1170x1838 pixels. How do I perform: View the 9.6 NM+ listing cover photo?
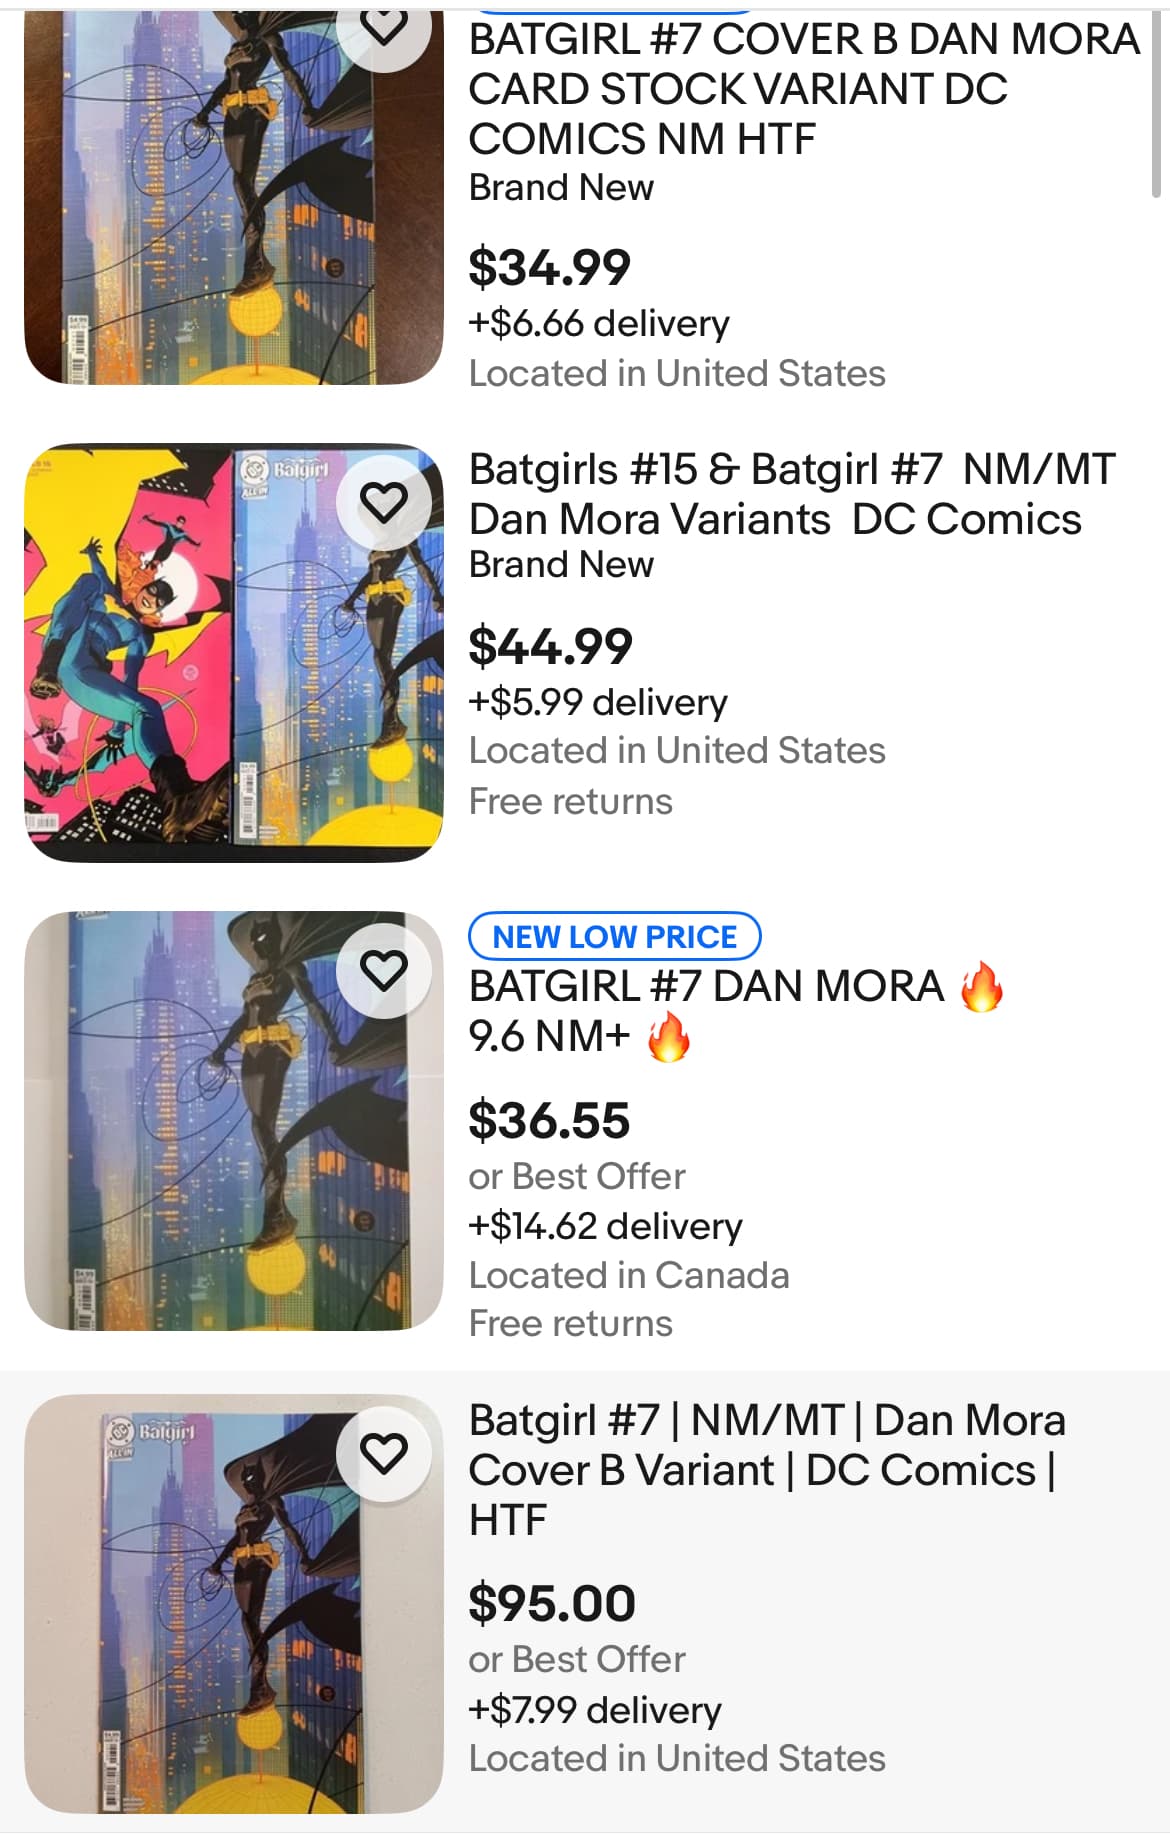click(233, 1120)
